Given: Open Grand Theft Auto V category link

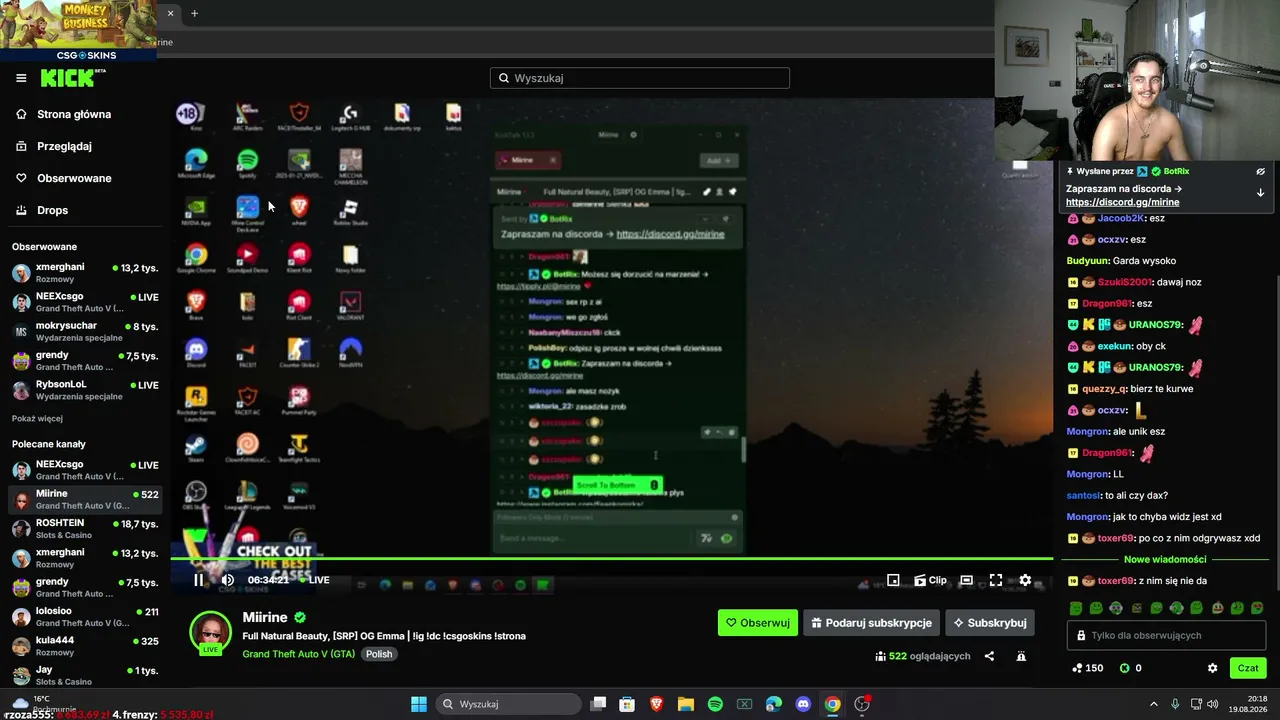Looking at the screenshot, I should tap(298, 654).
